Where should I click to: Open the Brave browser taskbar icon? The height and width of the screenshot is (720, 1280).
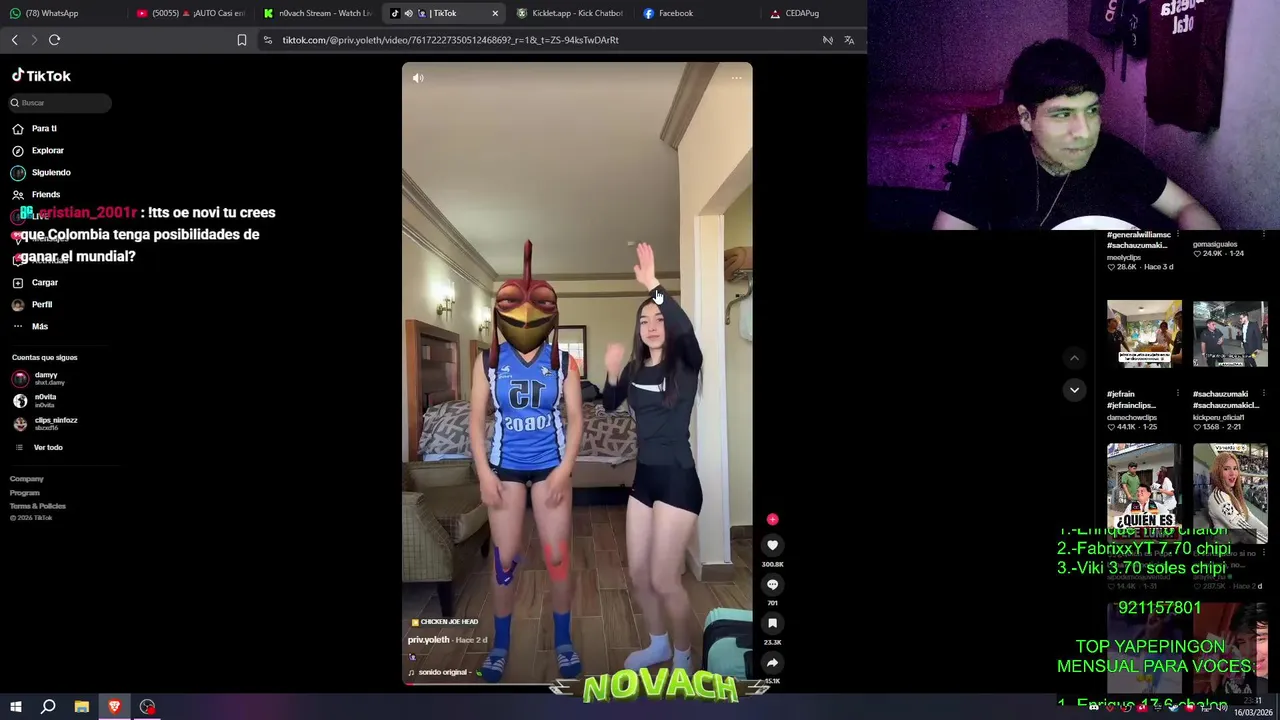coord(114,707)
